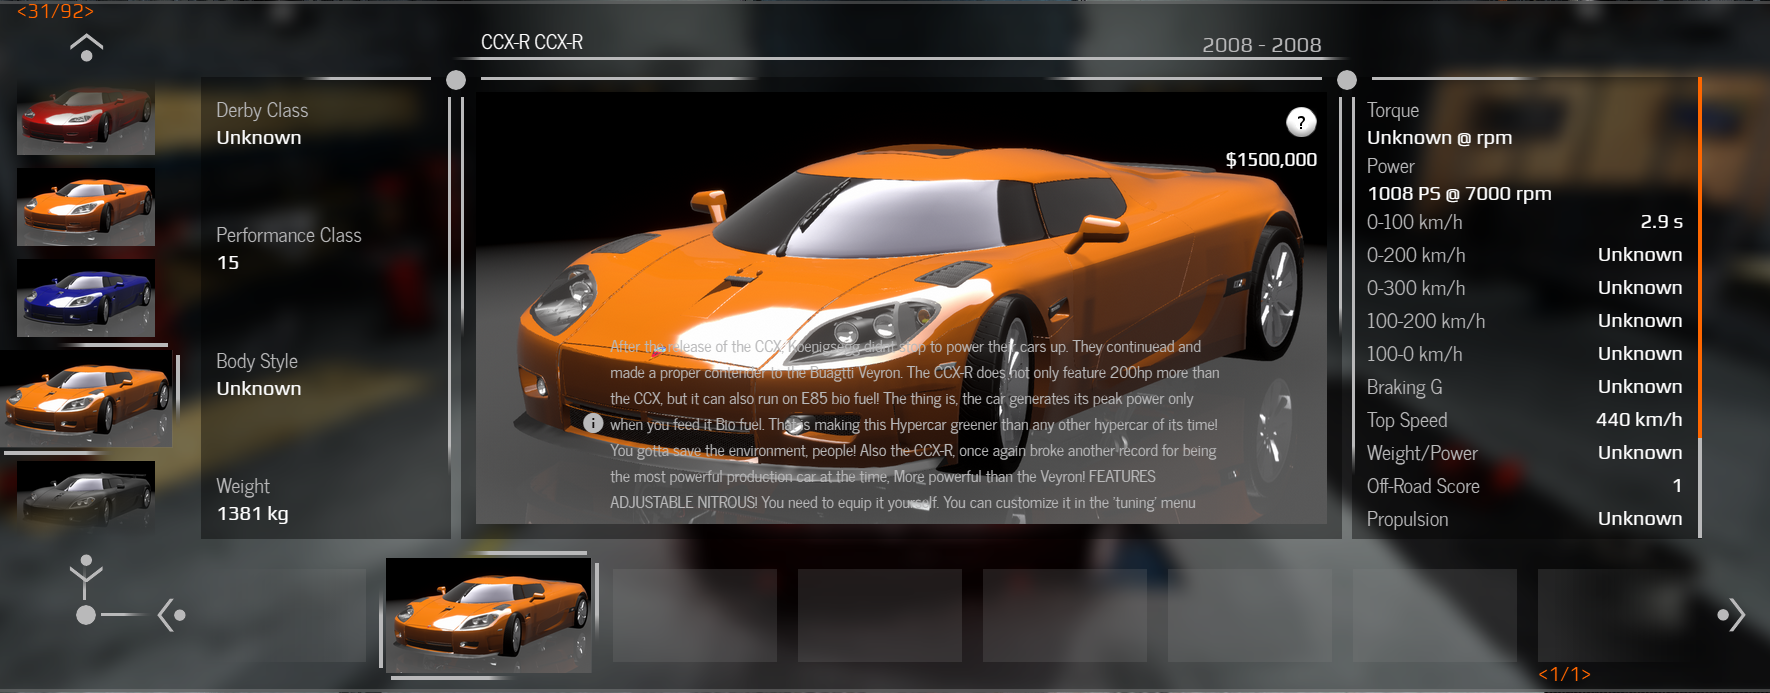The height and width of the screenshot is (693, 1770).
Task: Select the red car thumbnail
Action: [x=86, y=118]
